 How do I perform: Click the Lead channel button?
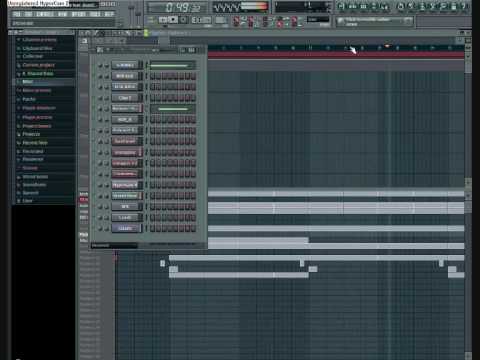(125, 218)
